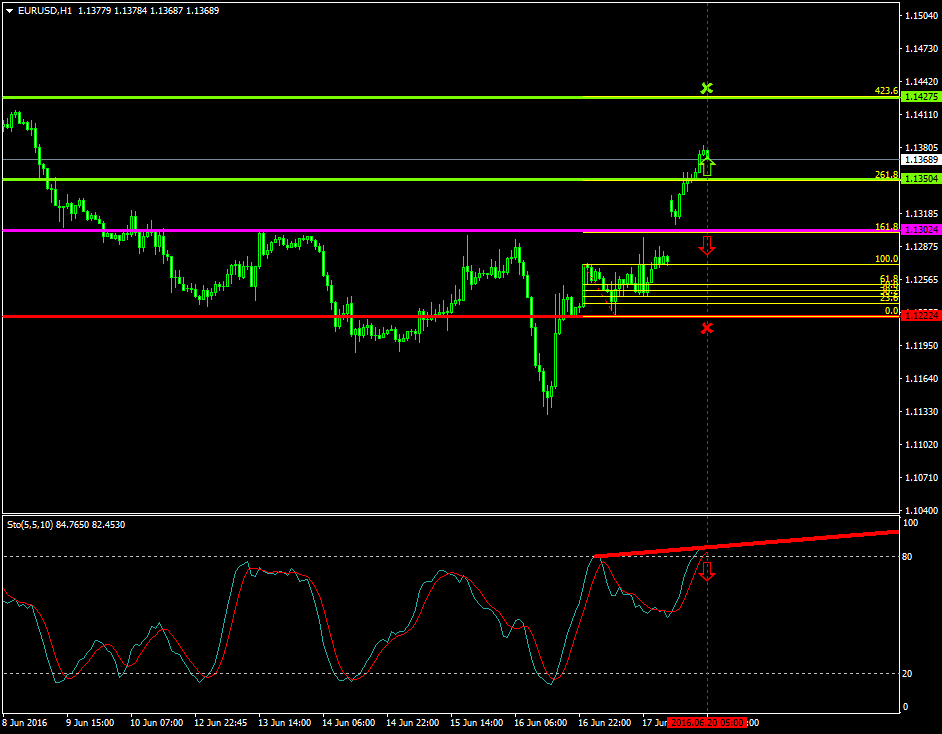Click the 16 Jun 22:00 time axis label
Image resolution: width=942 pixels, height=734 pixels.
click(x=605, y=722)
